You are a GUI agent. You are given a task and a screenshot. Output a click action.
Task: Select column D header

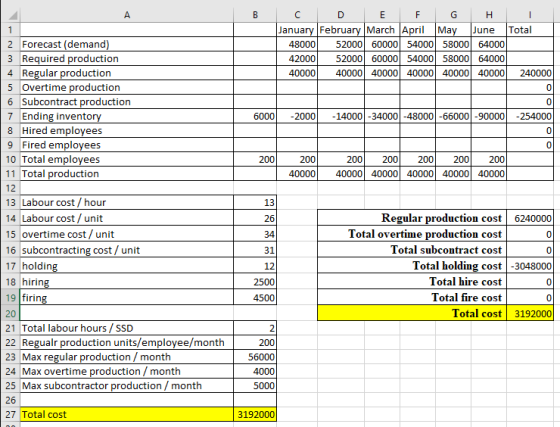[x=341, y=15]
